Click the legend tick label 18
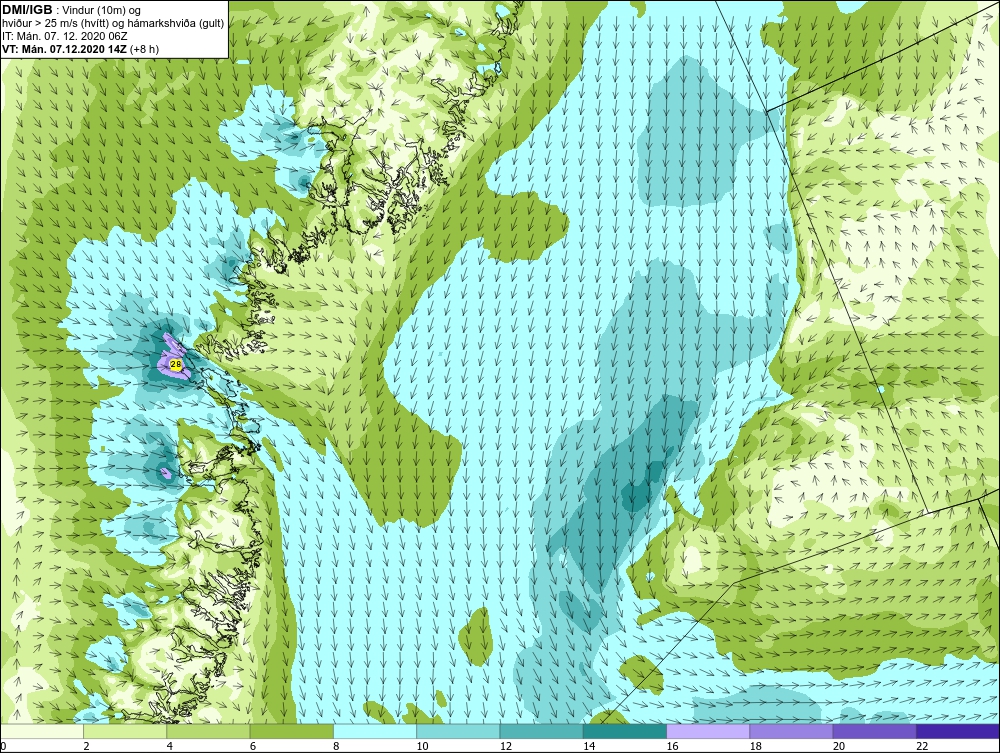Screen dimensions: 1000x753 (755, 746)
